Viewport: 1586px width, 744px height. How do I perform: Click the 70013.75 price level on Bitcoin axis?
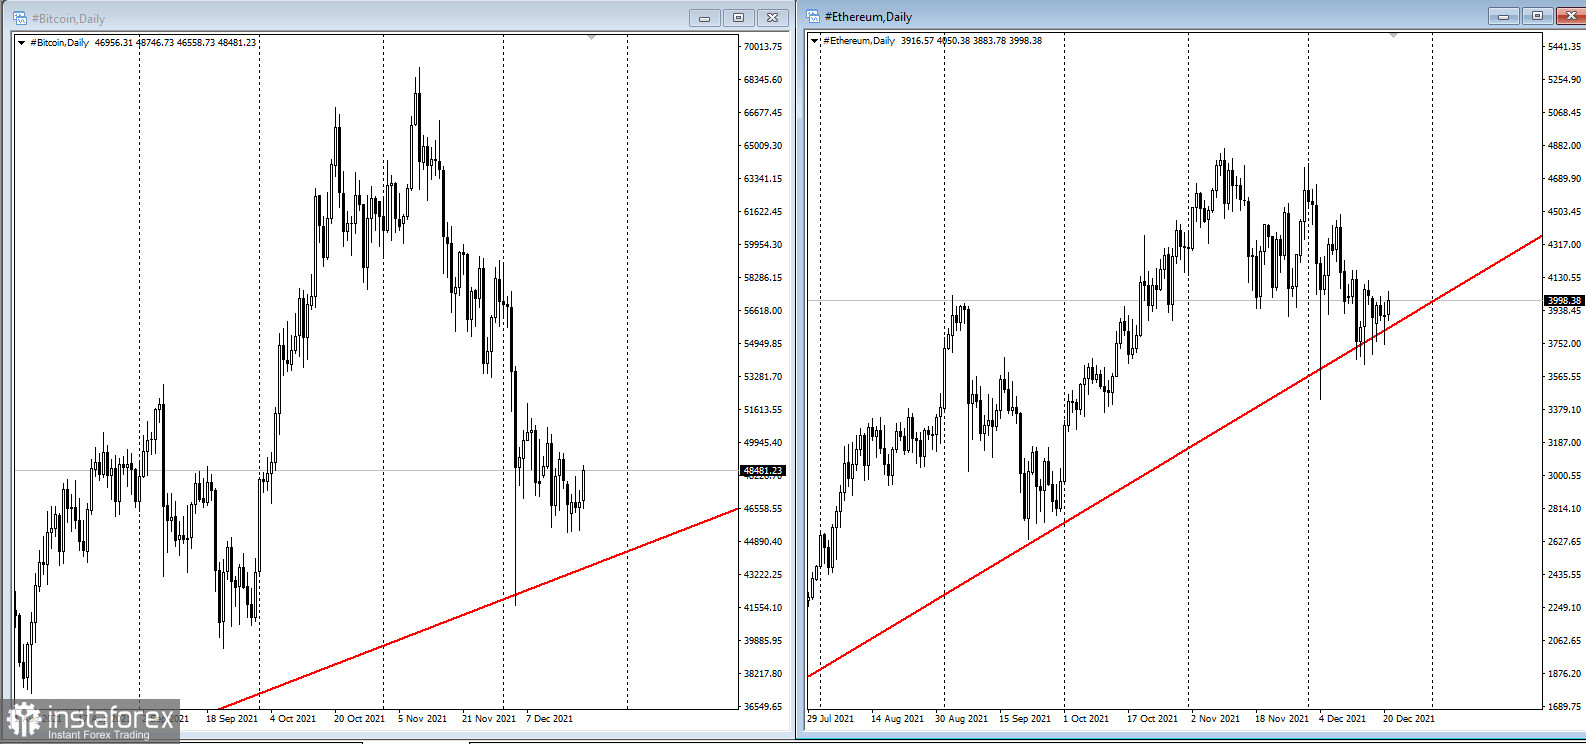pyautogui.click(x=763, y=46)
